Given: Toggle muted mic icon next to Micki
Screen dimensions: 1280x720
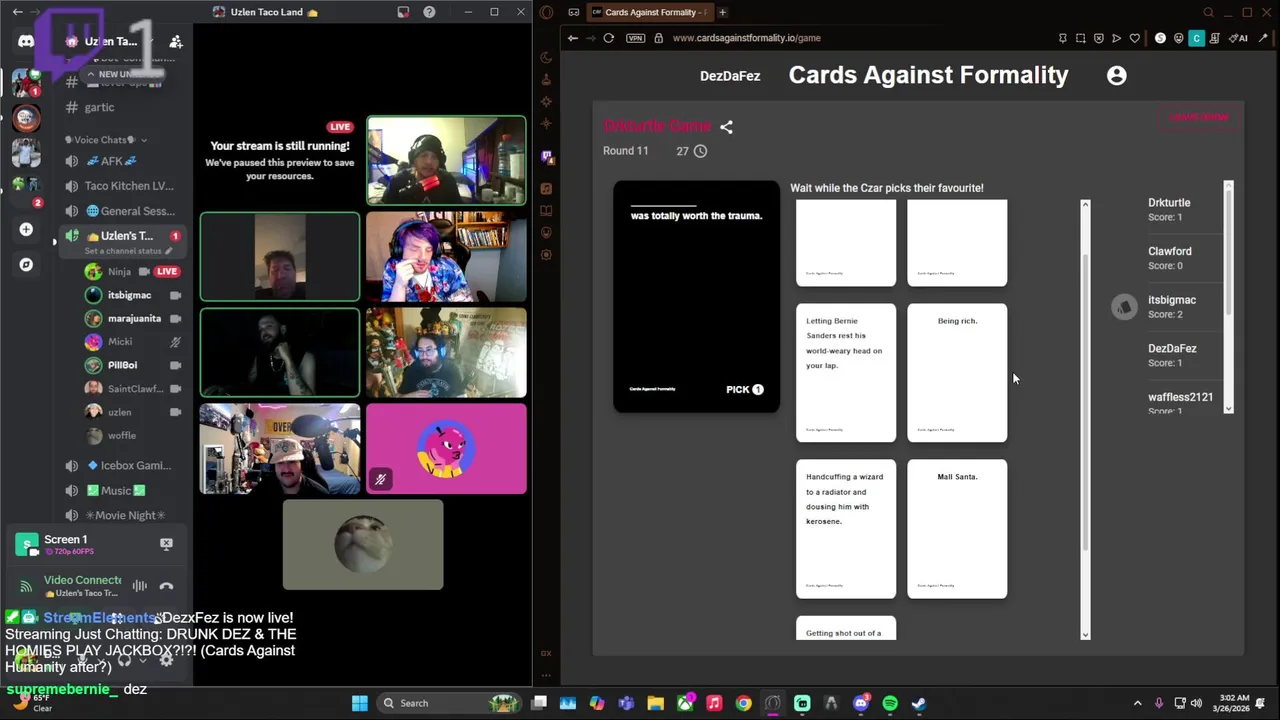Looking at the screenshot, I should tap(176, 342).
